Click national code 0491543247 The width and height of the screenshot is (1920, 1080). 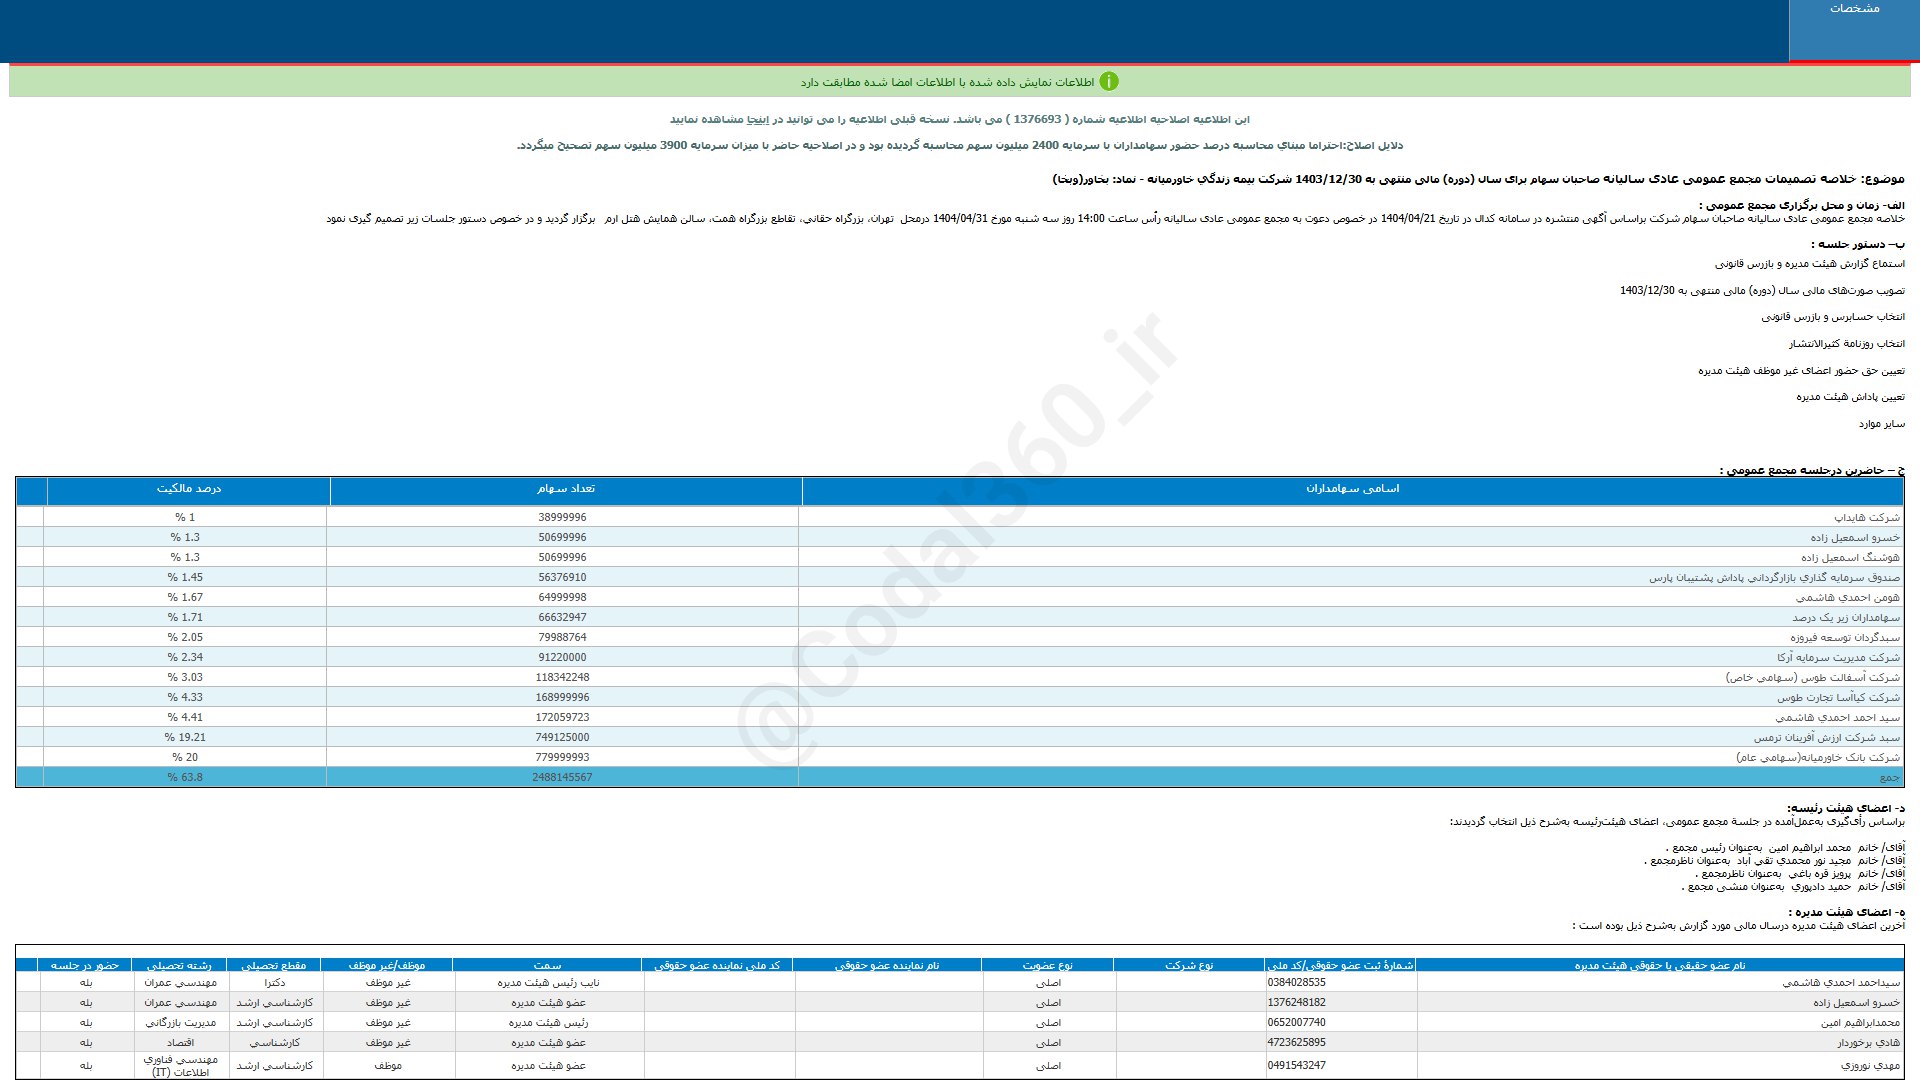pos(1296,1066)
